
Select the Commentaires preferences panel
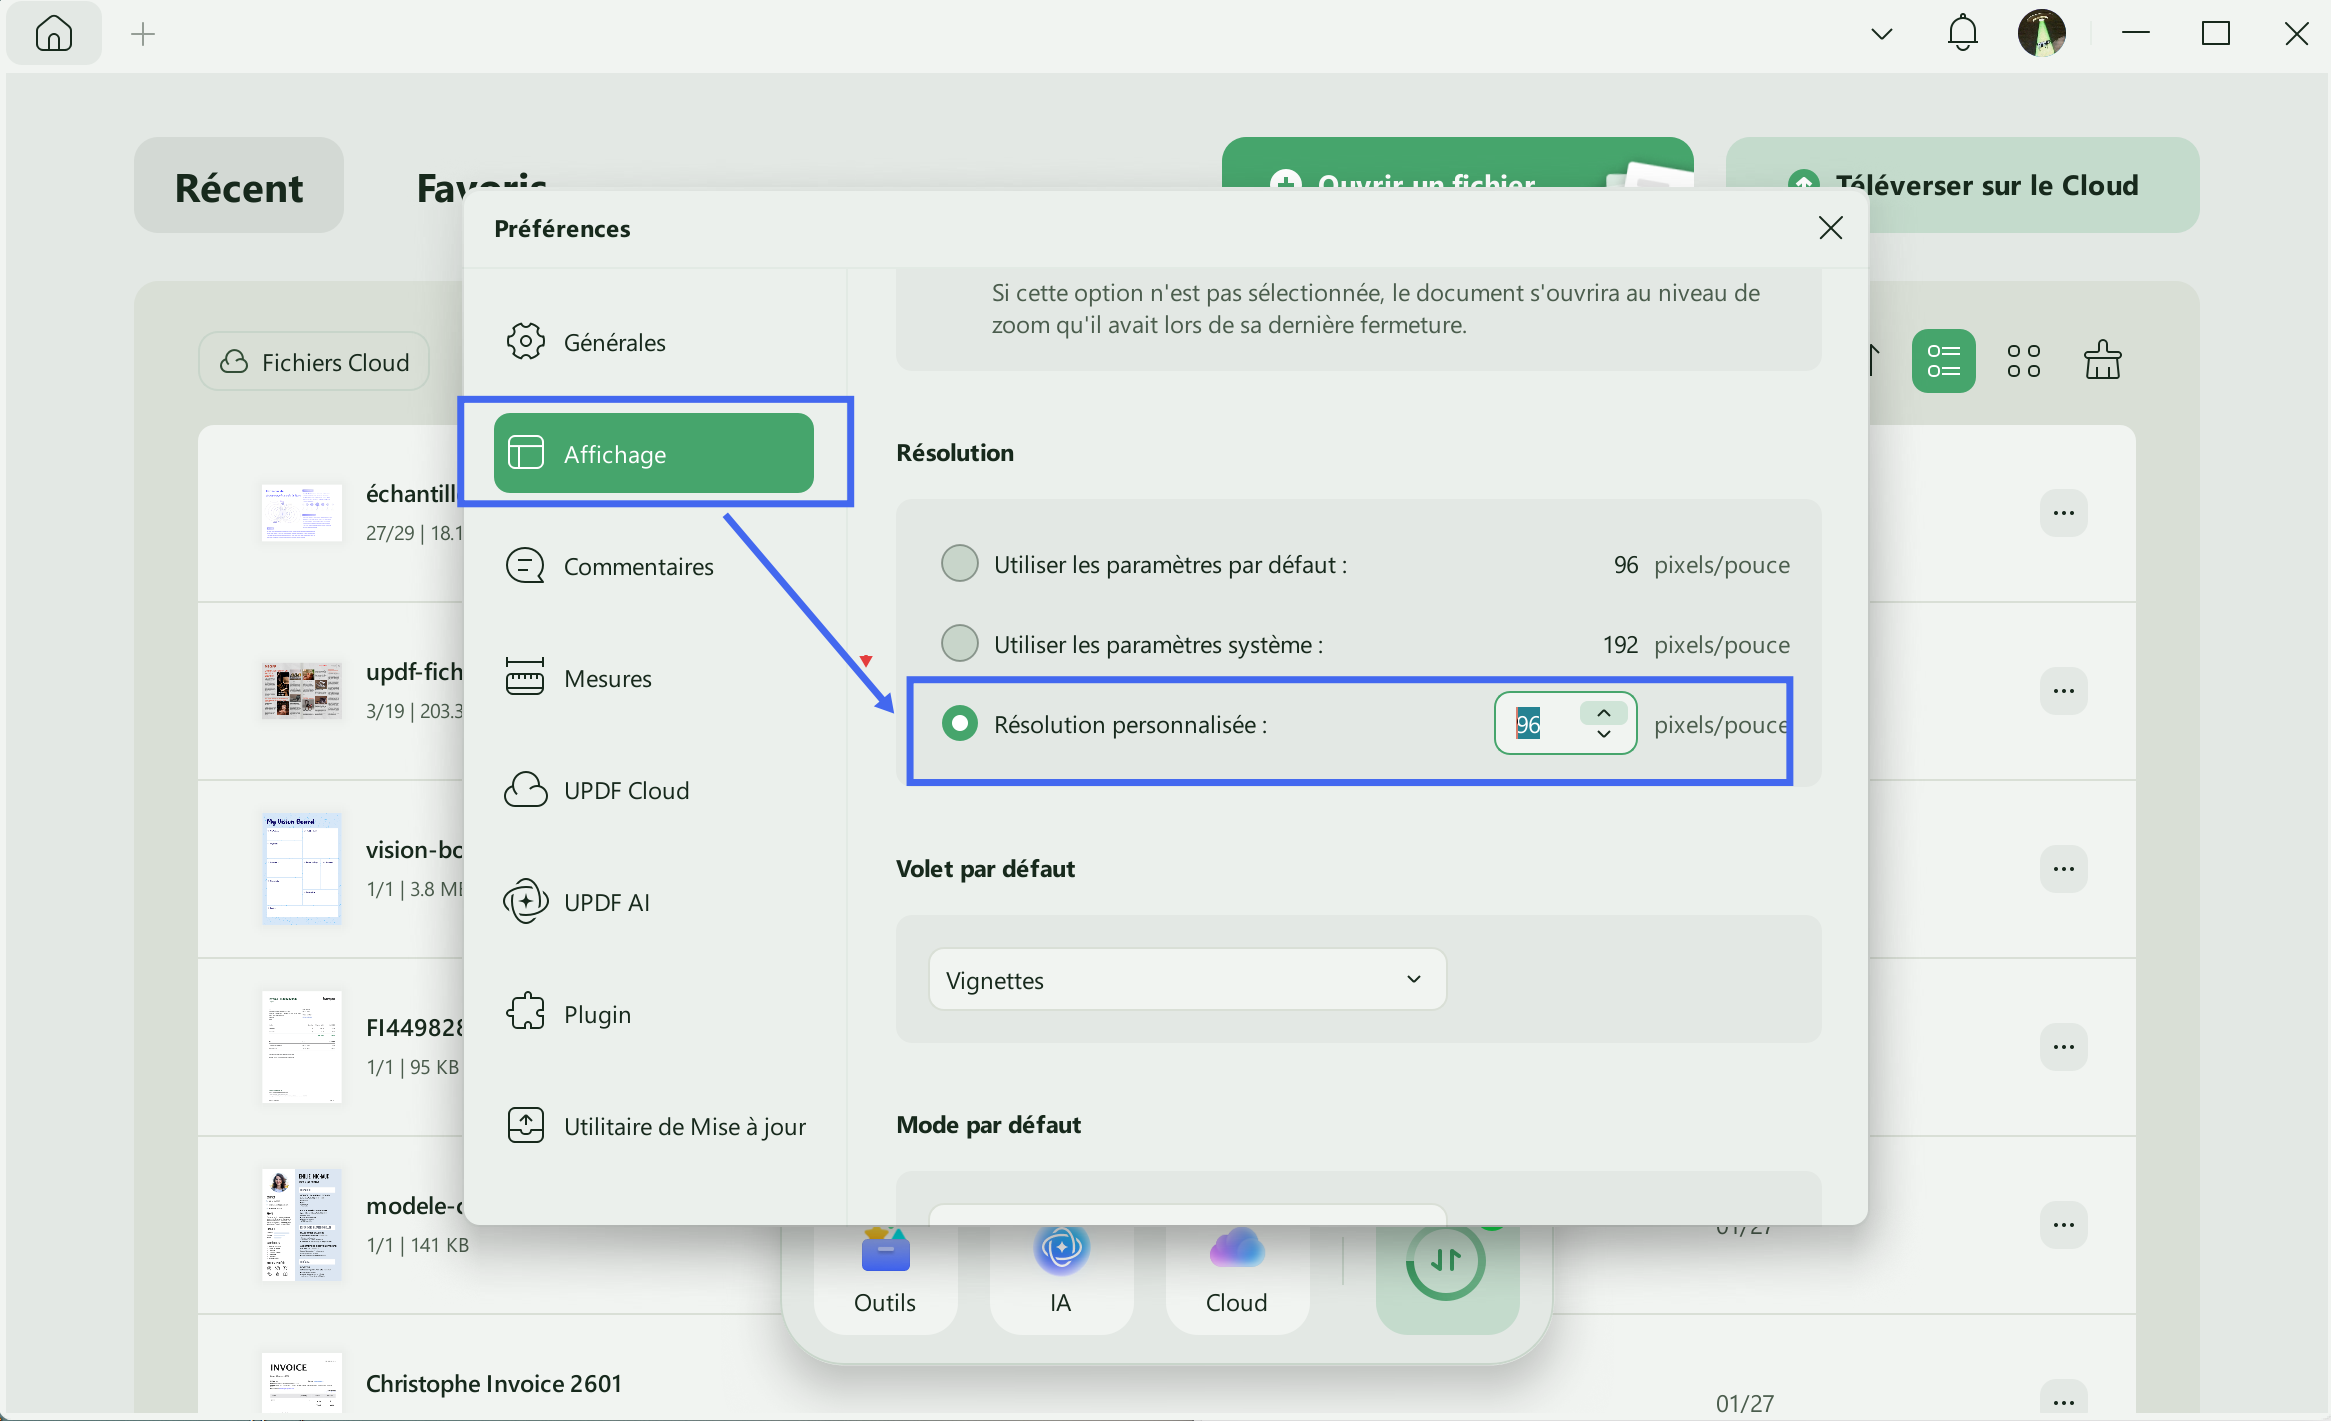click(637, 565)
